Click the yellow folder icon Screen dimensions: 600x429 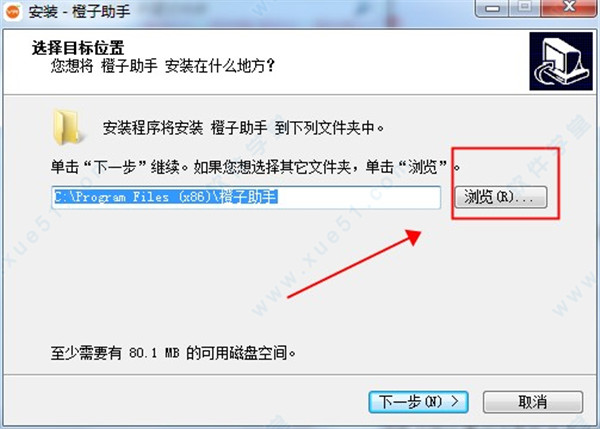coord(66,127)
